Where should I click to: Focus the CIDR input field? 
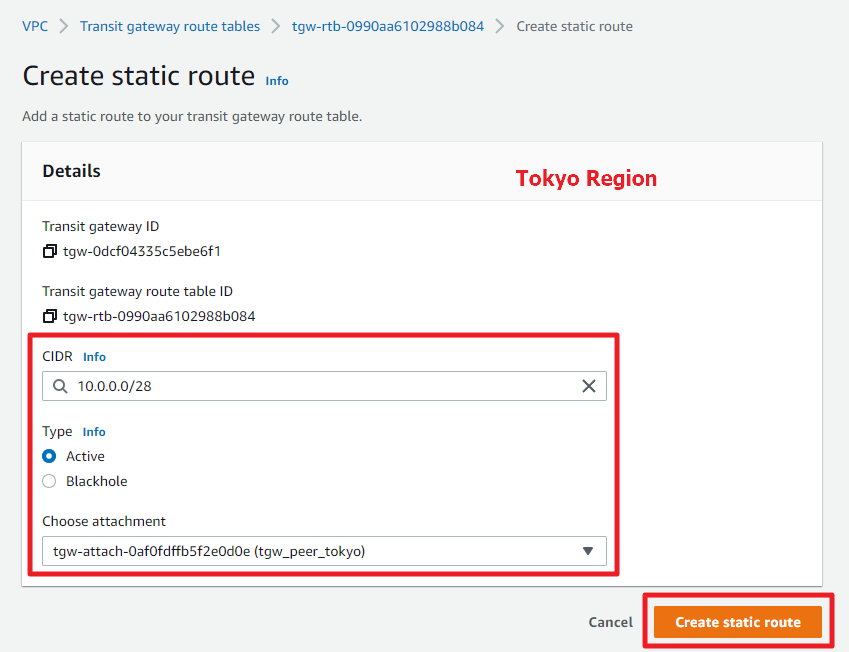[x=324, y=386]
